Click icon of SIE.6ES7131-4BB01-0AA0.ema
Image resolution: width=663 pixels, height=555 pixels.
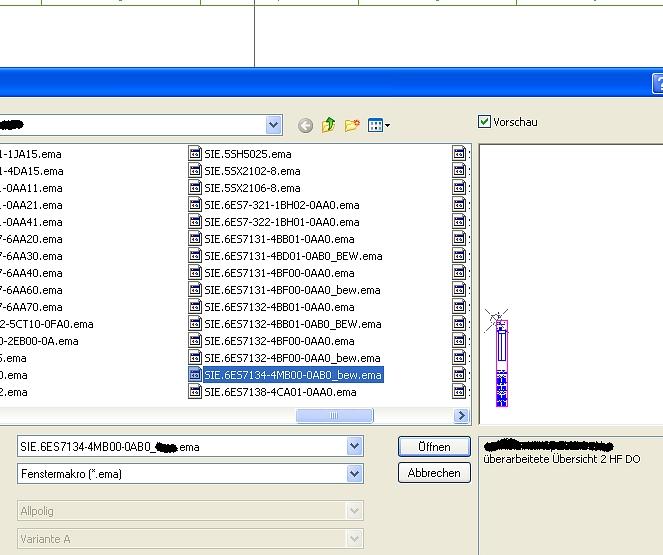[195, 238]
